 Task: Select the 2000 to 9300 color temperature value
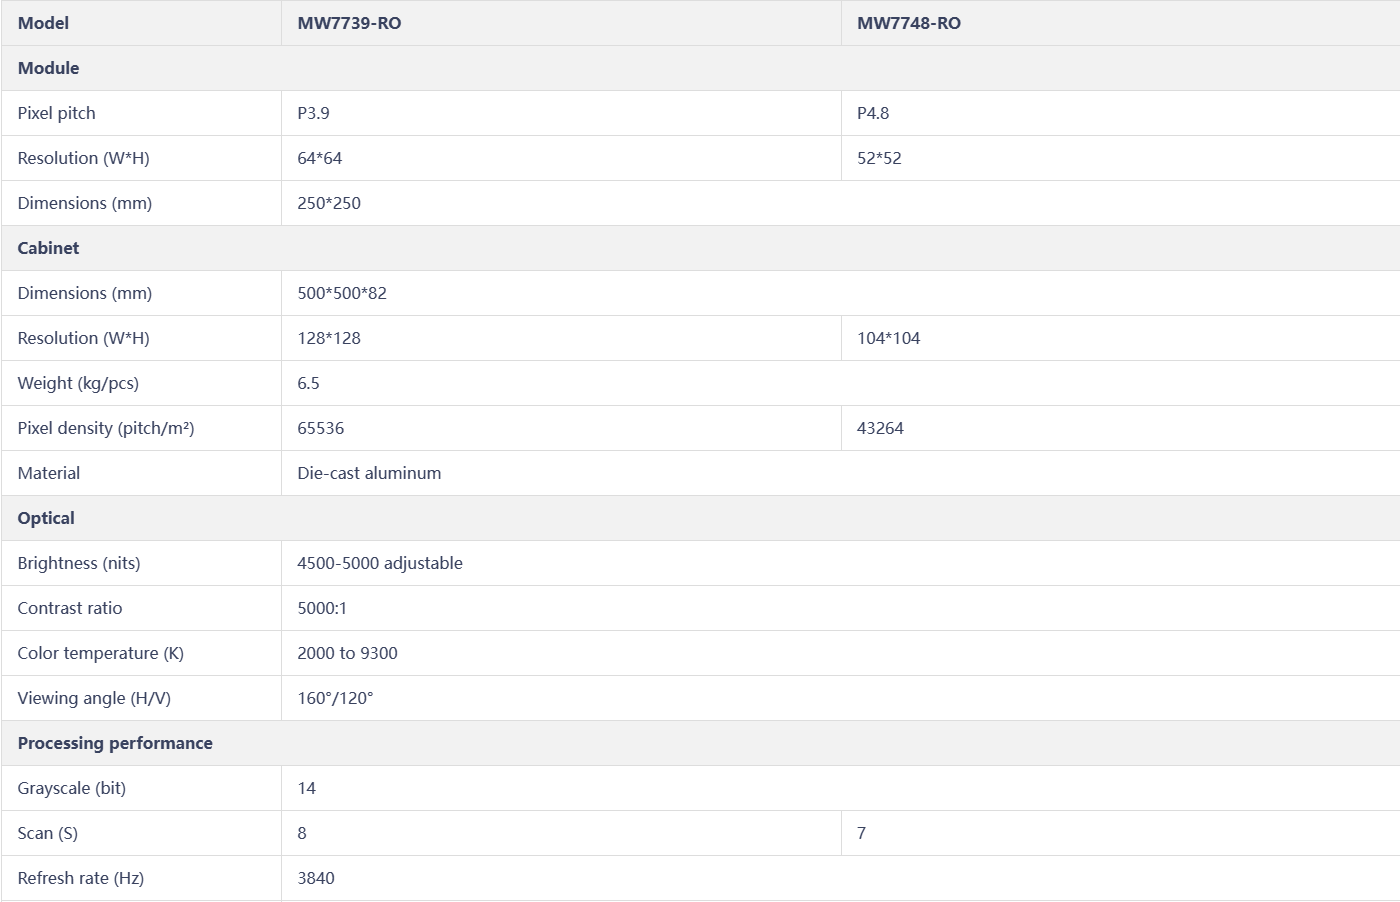347,653
